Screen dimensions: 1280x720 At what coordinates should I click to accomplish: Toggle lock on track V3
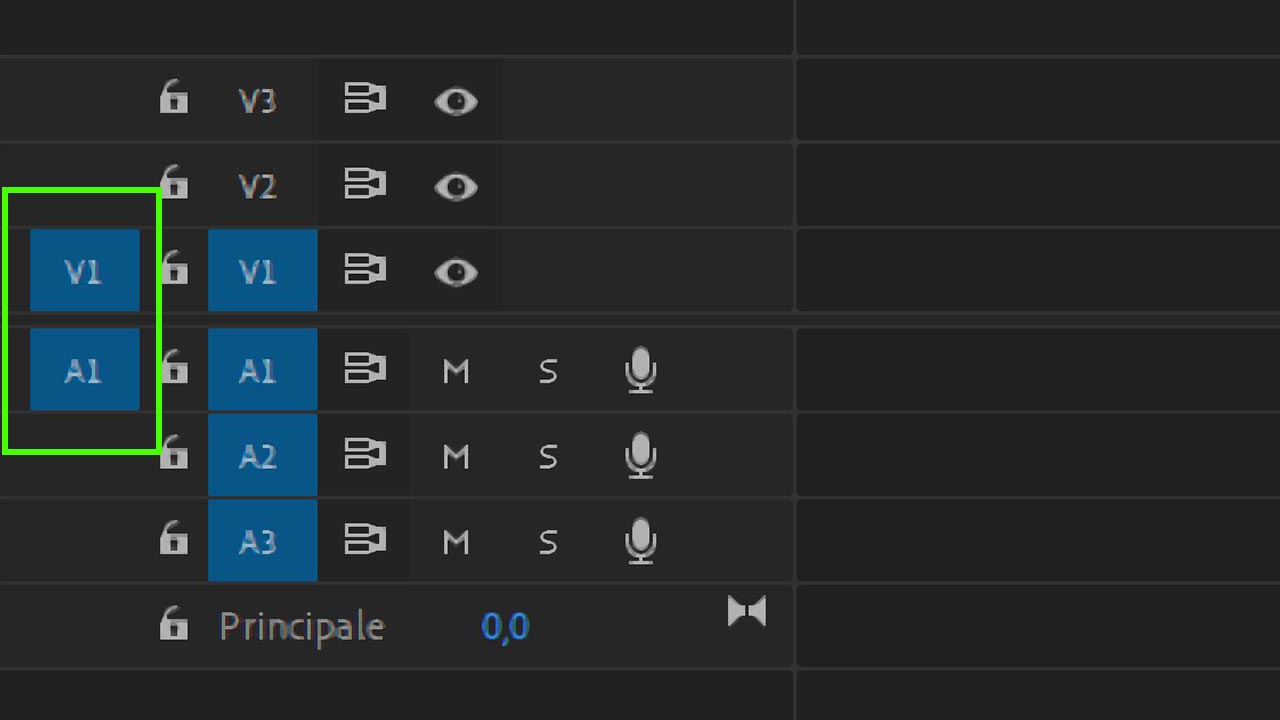click(x=174, y=100)
